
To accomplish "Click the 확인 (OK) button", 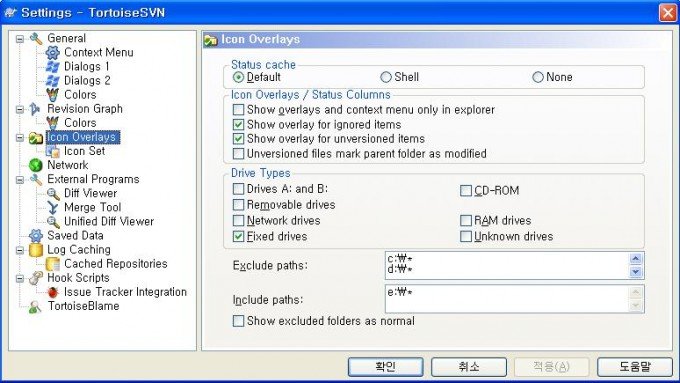I will point(386,367).
